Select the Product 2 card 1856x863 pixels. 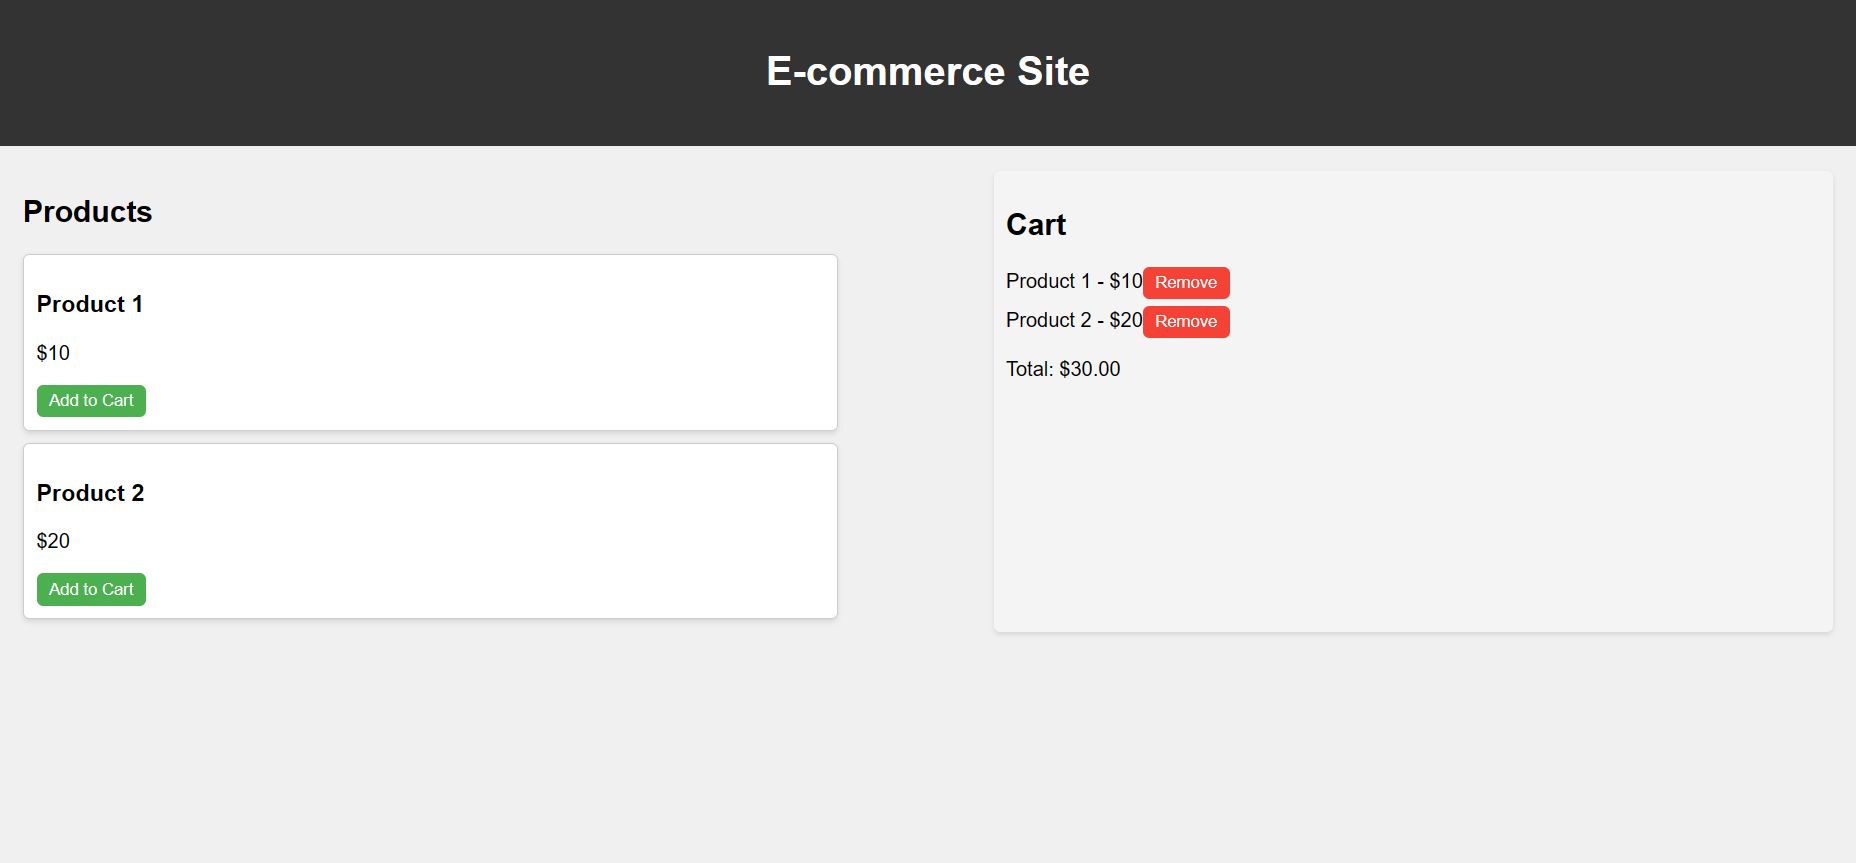(x=430, y=531)
